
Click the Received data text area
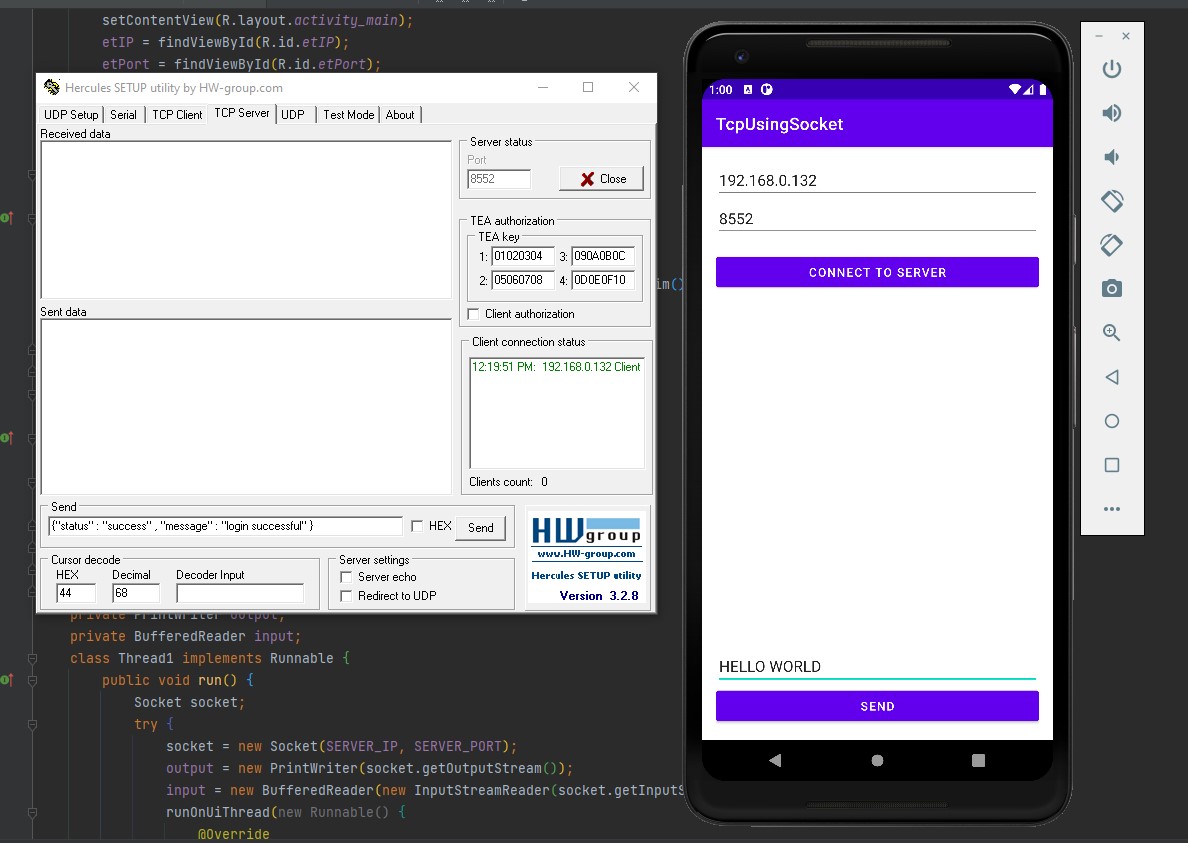[x=245, y=220]
